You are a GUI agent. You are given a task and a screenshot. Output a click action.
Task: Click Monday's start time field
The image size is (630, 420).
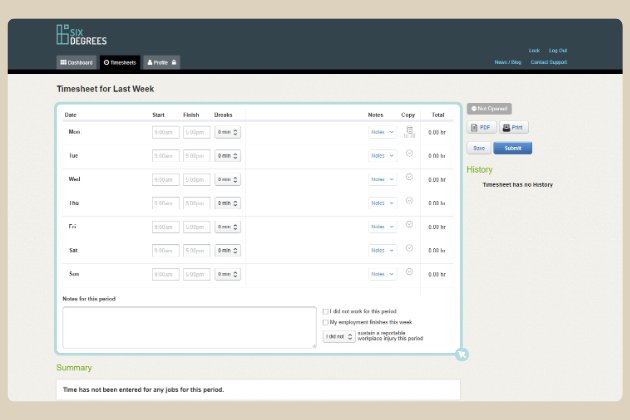click(x=166, y=132)
